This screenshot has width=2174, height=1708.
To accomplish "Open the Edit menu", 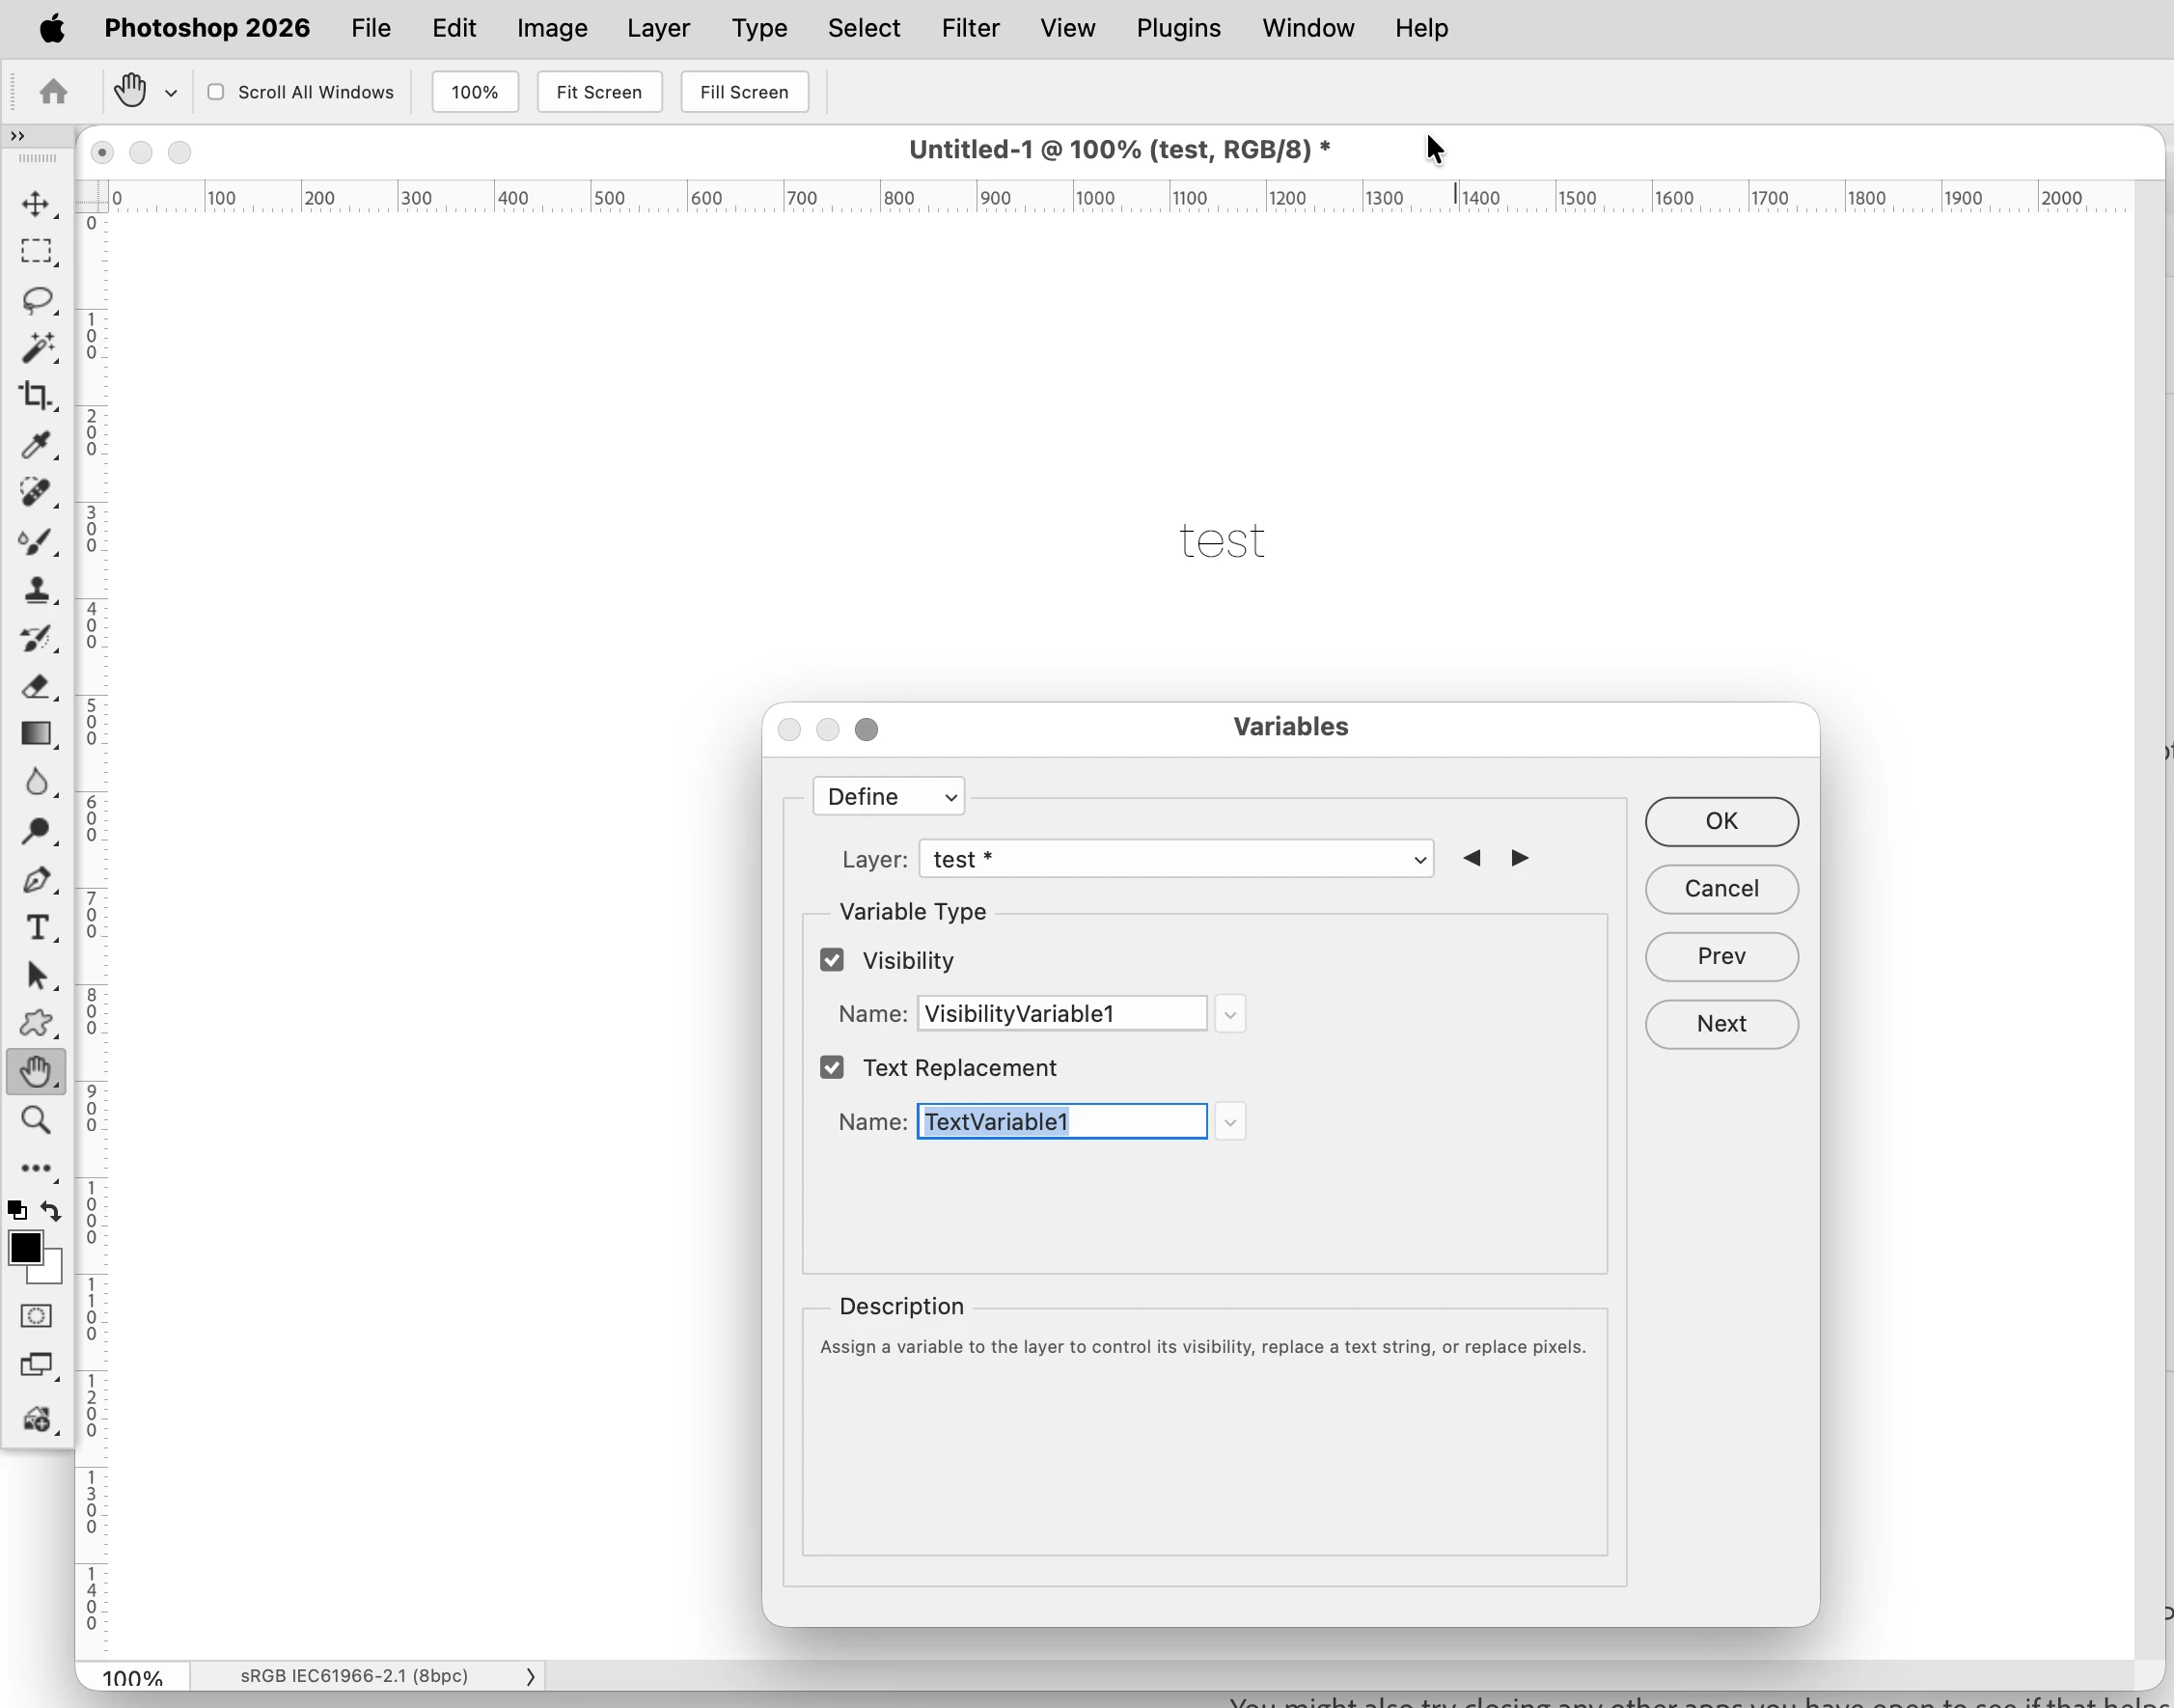I will pyautogui.click(x=454, y=28).
